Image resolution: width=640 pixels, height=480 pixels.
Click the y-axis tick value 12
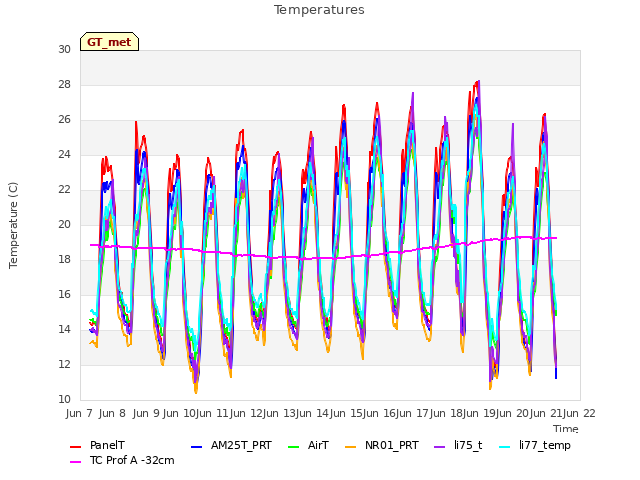click(x=64, y=365)
